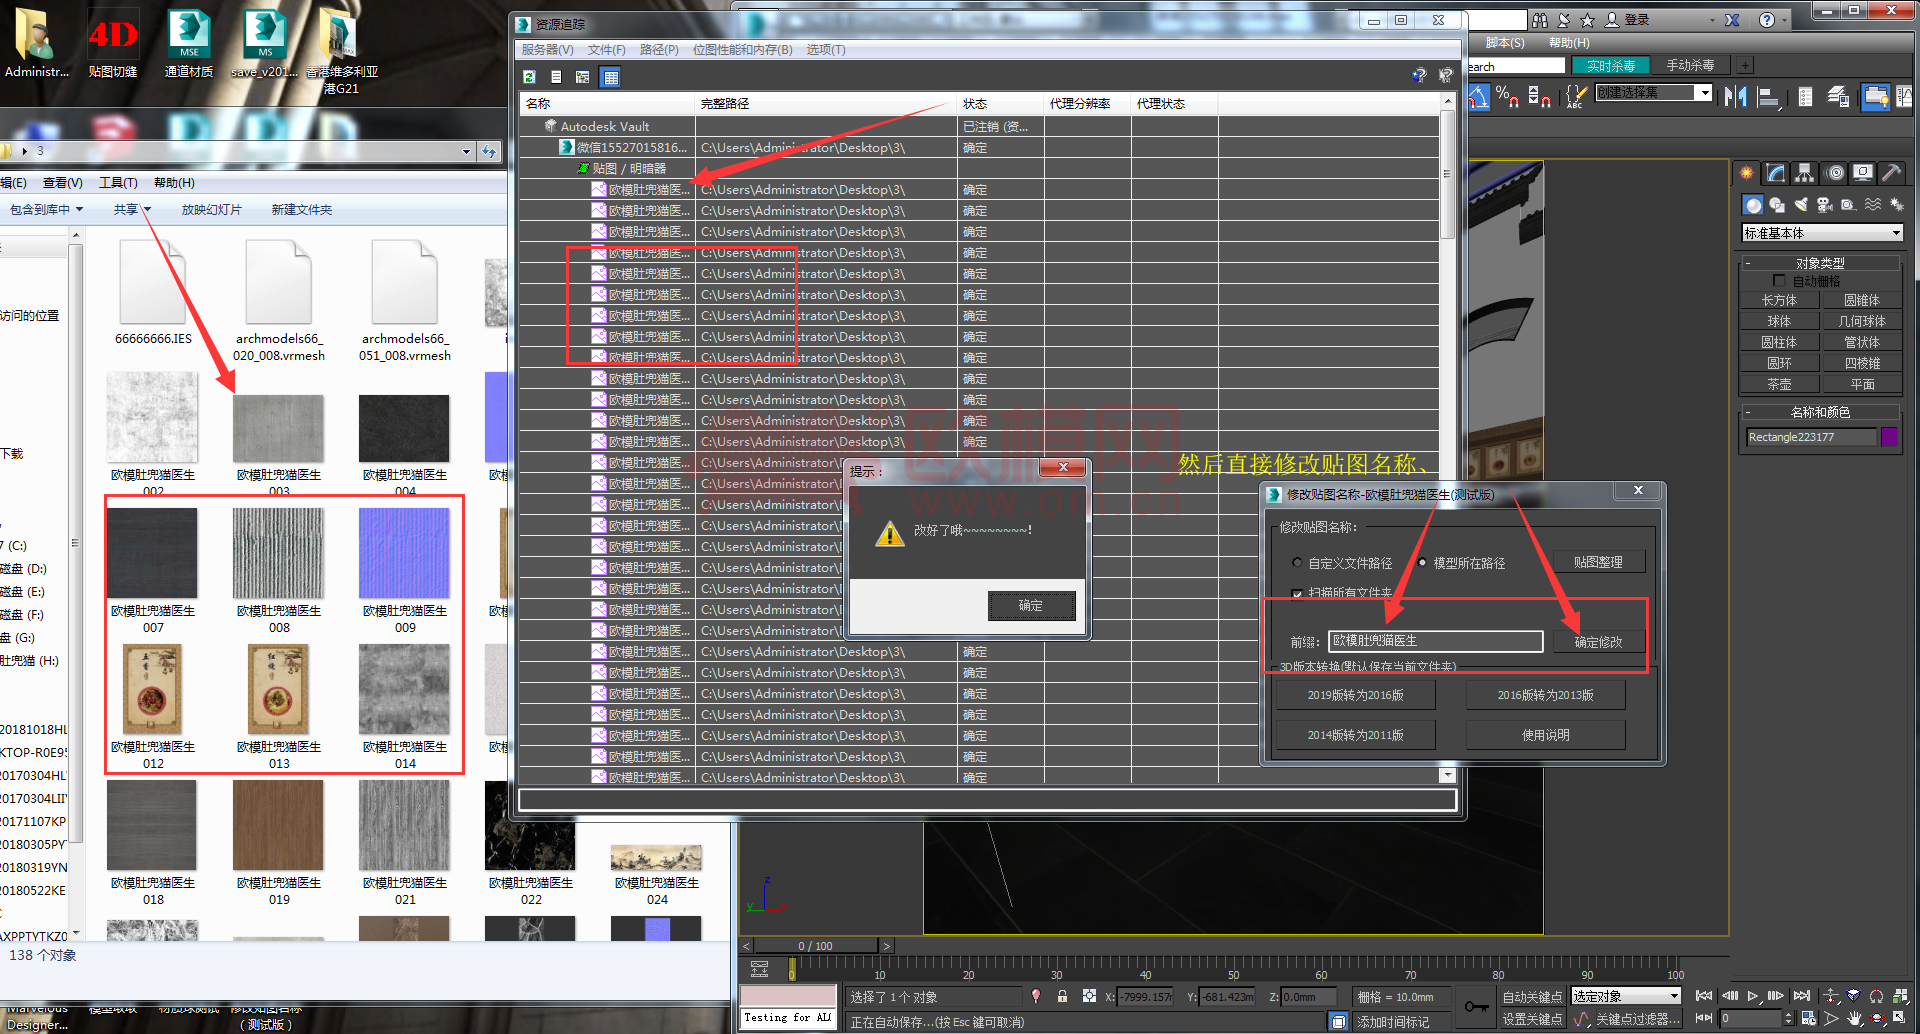The image size is (1920, 1034).
Task: Click the Mirror tool in main toolbar
Action: (x=1736, y=96)
